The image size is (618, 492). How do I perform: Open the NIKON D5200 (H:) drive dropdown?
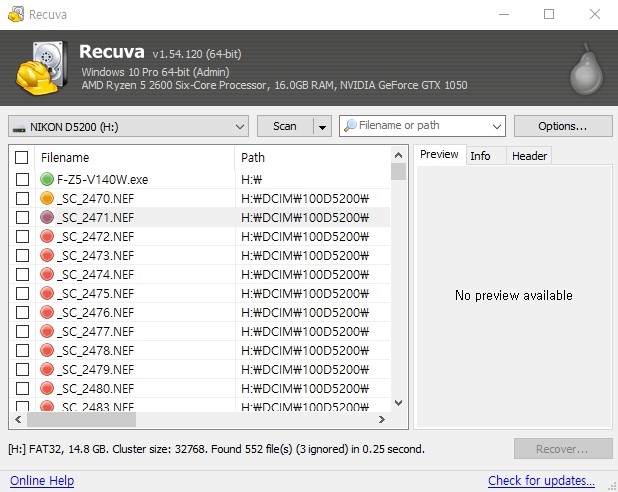(x=128, y=126)
